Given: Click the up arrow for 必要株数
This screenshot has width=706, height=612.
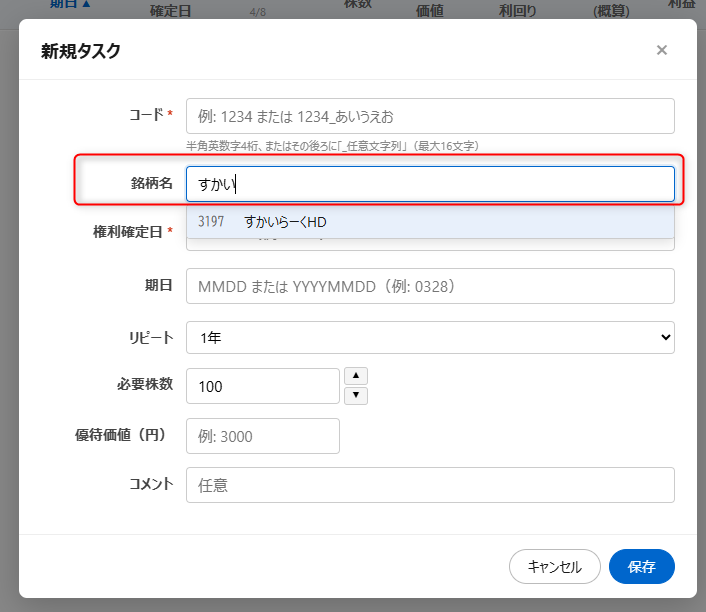Looking at the screenshot, I should pyautogui.click(x=355, y=376).
